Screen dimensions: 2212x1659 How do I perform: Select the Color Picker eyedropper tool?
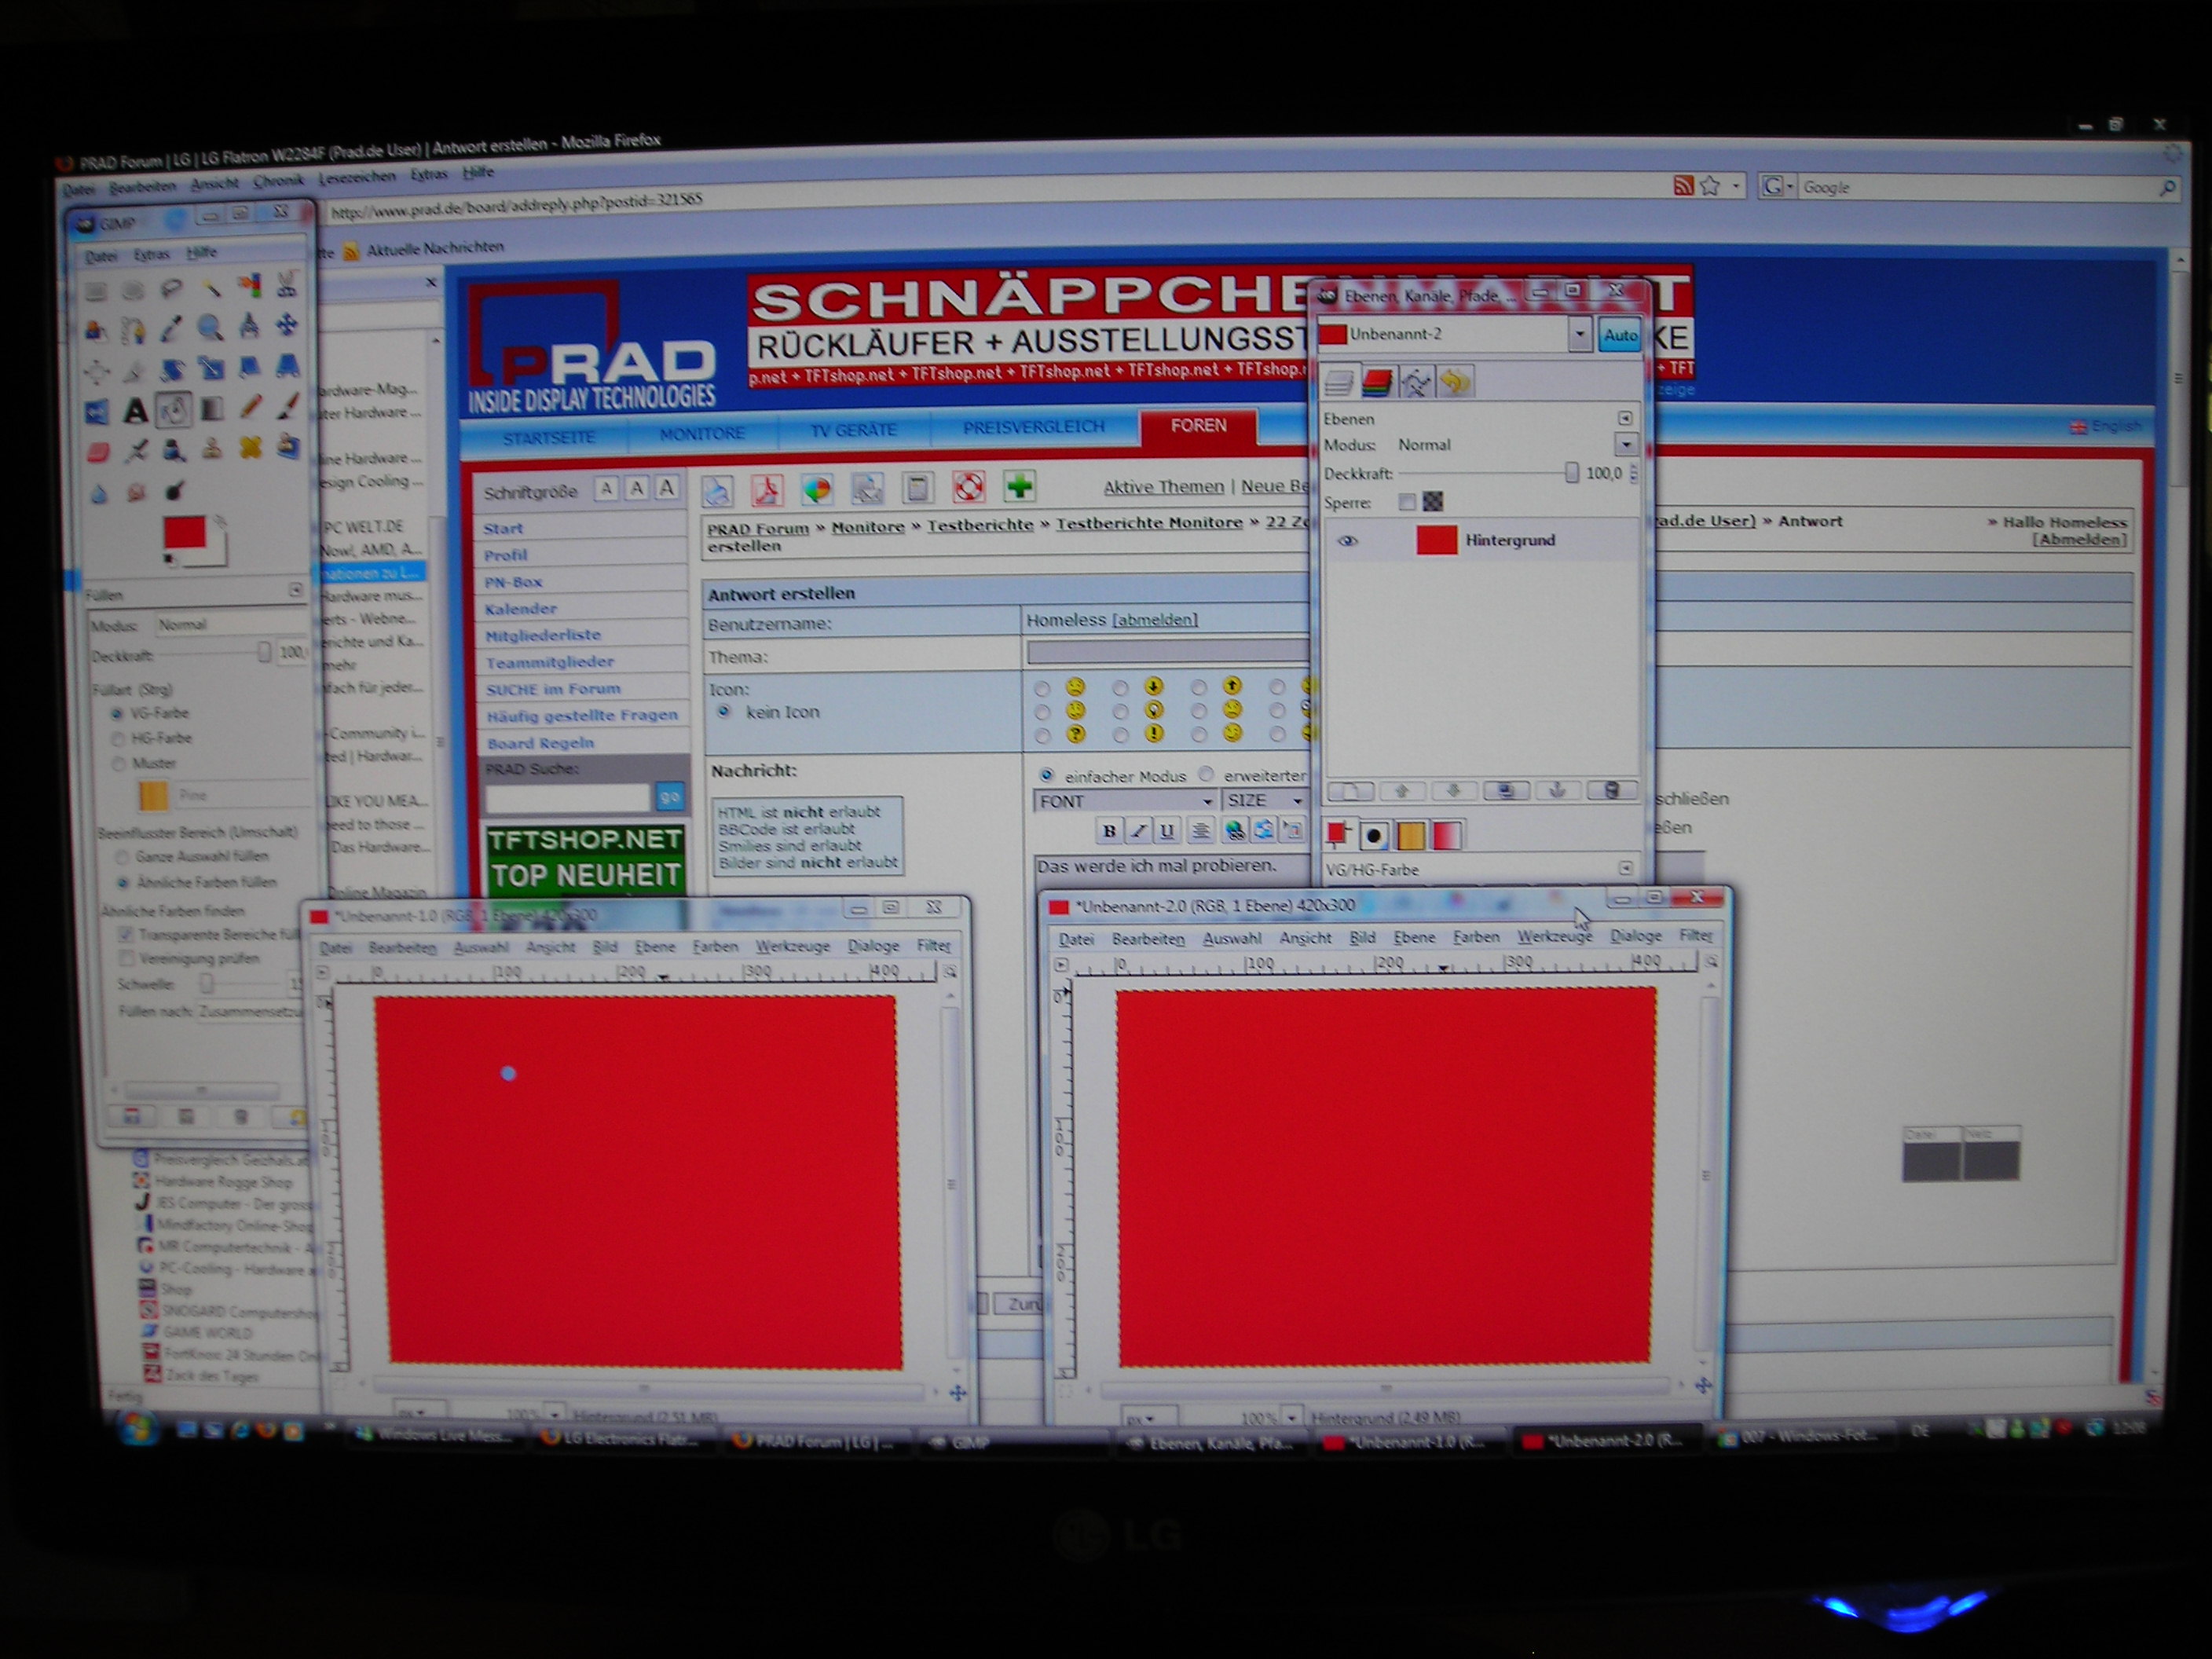coord(172,328)
